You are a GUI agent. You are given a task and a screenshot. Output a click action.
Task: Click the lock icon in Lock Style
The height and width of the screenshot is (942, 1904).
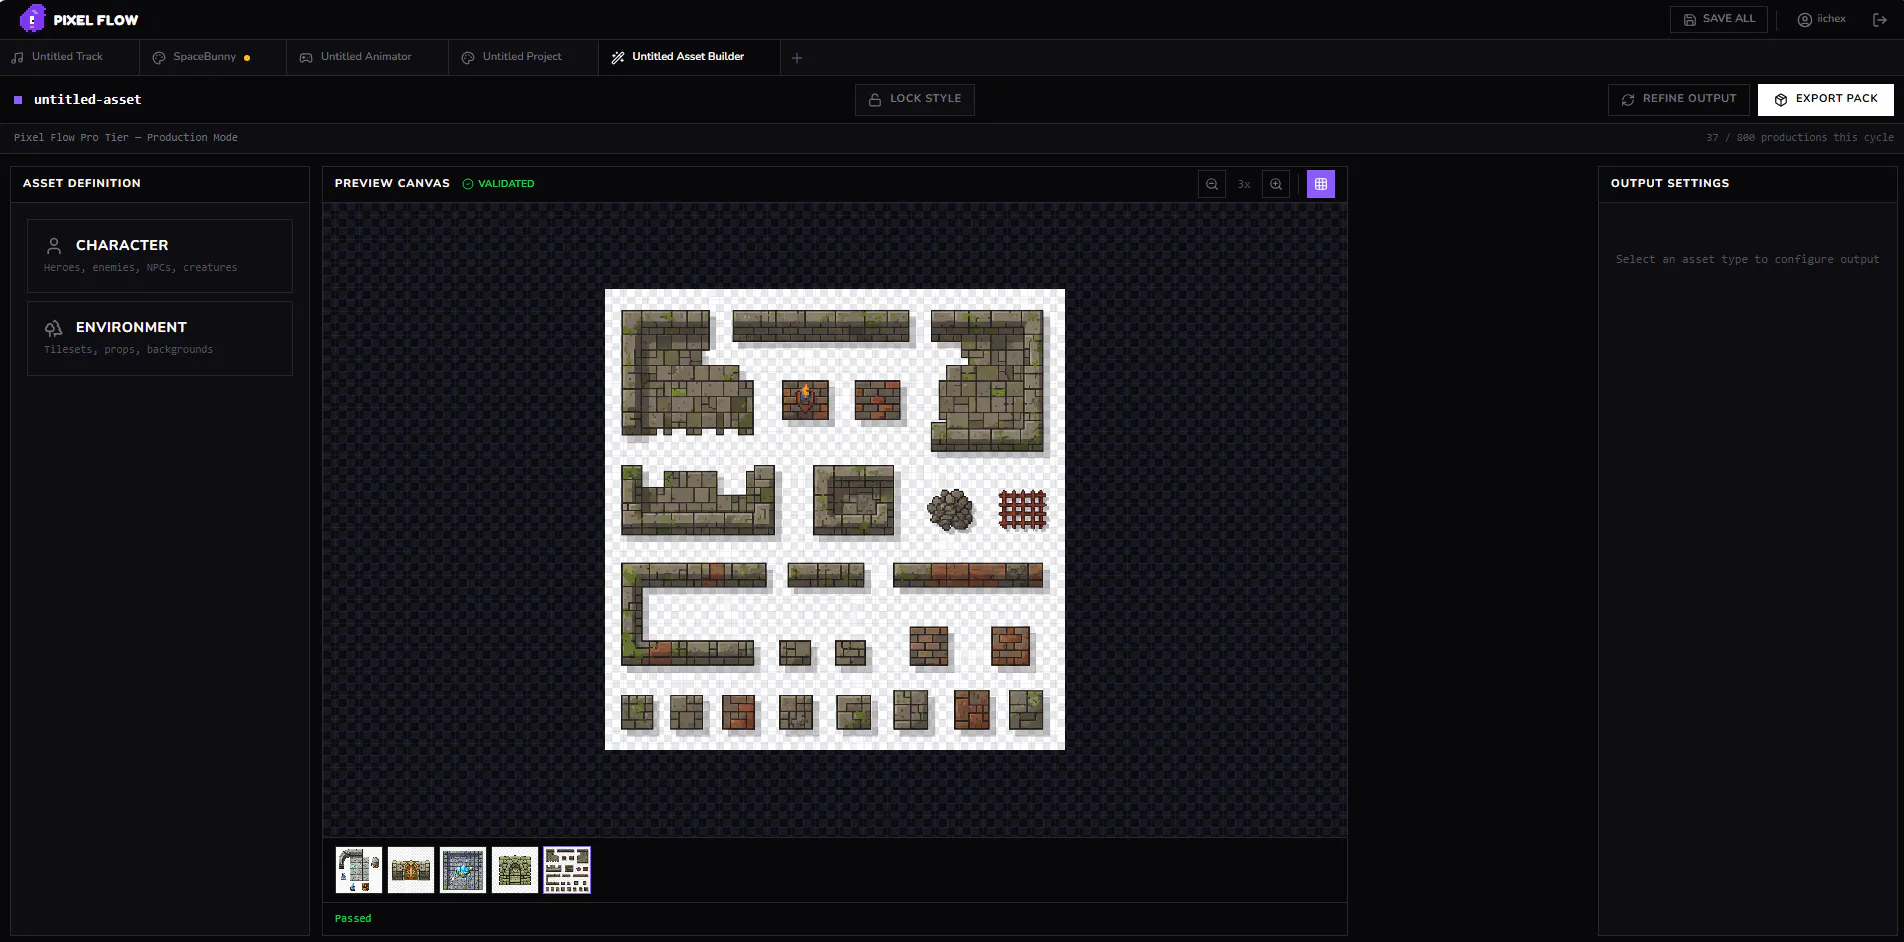pyautogui.click(x=875, y=100)
